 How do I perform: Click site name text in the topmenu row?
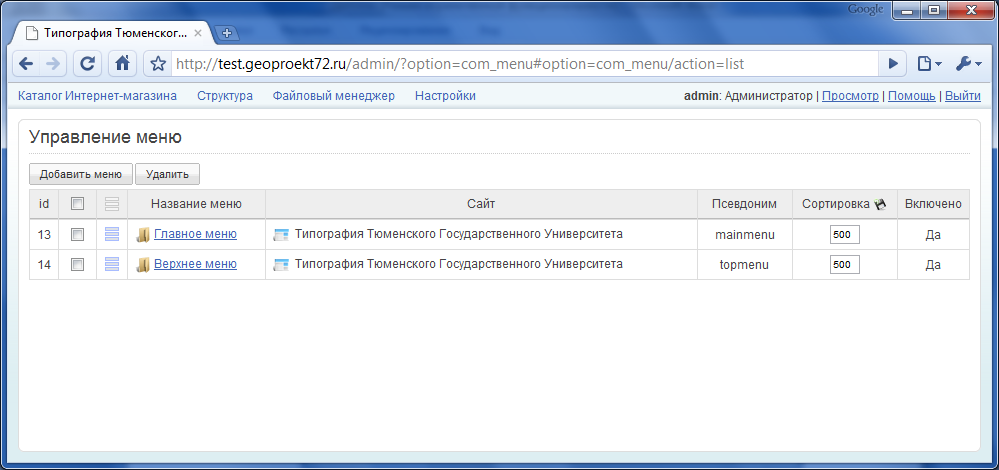(459, 264)
